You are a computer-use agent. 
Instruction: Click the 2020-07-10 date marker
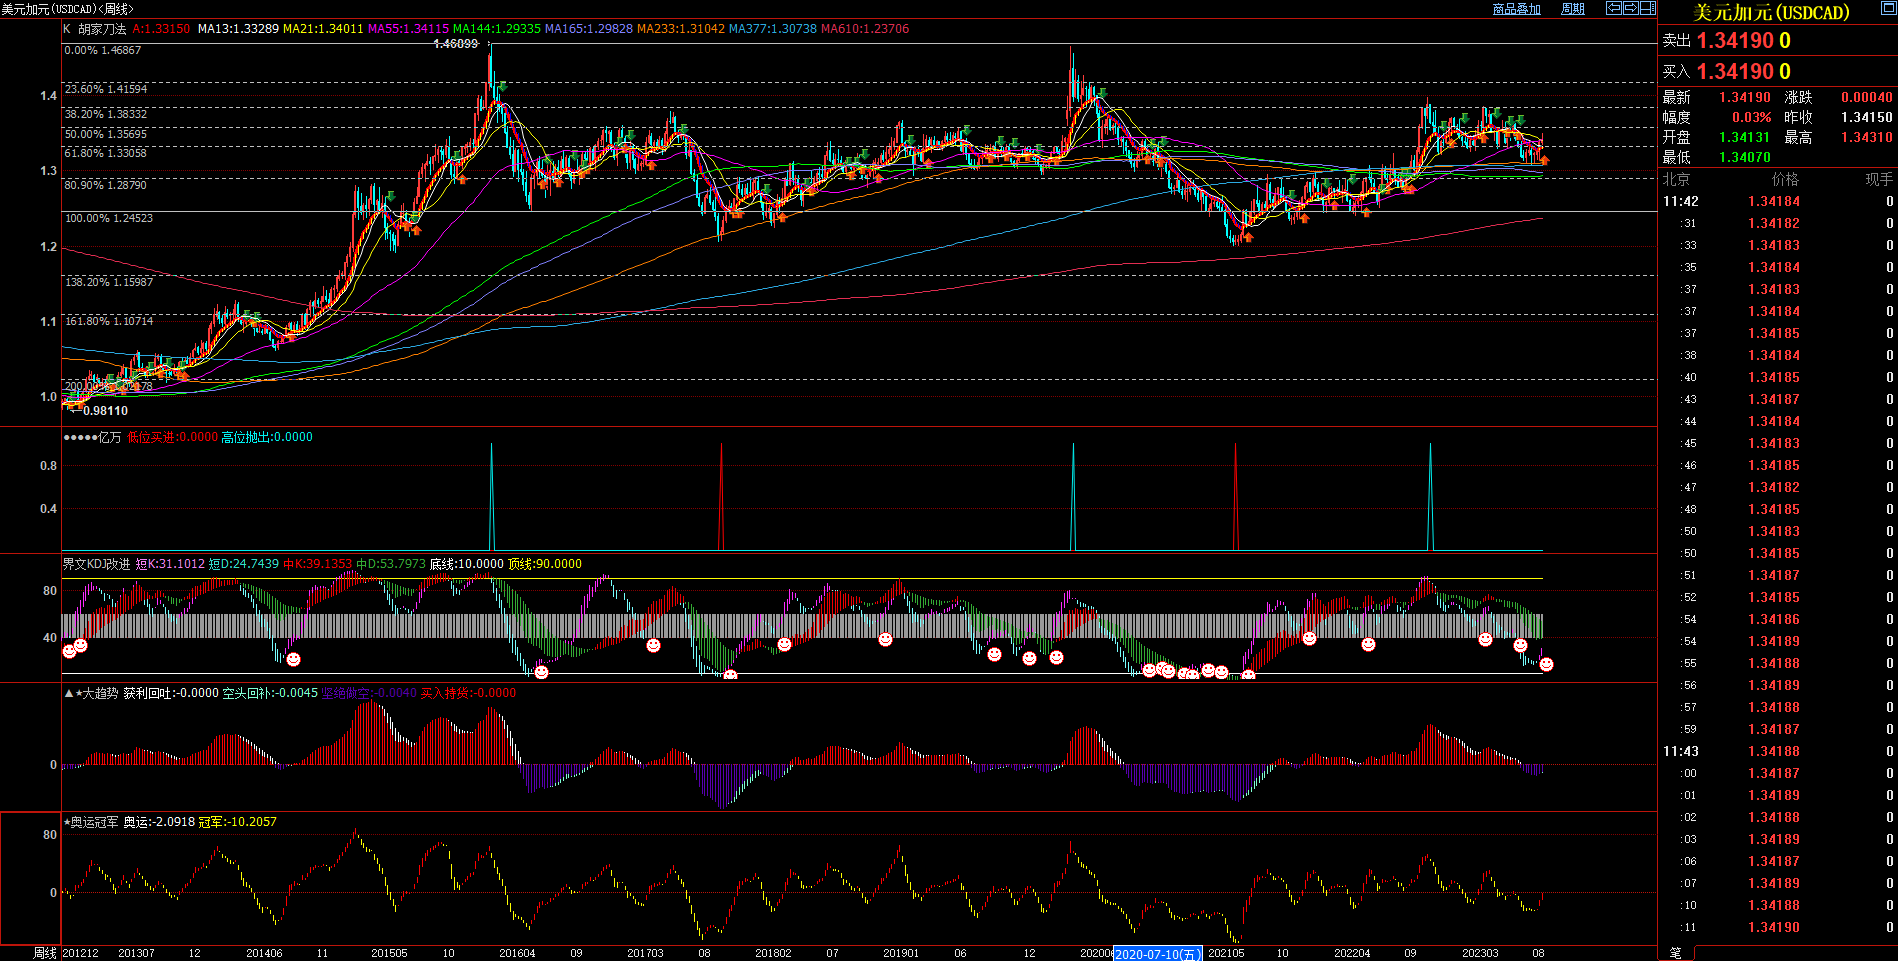click(1157, 954)
